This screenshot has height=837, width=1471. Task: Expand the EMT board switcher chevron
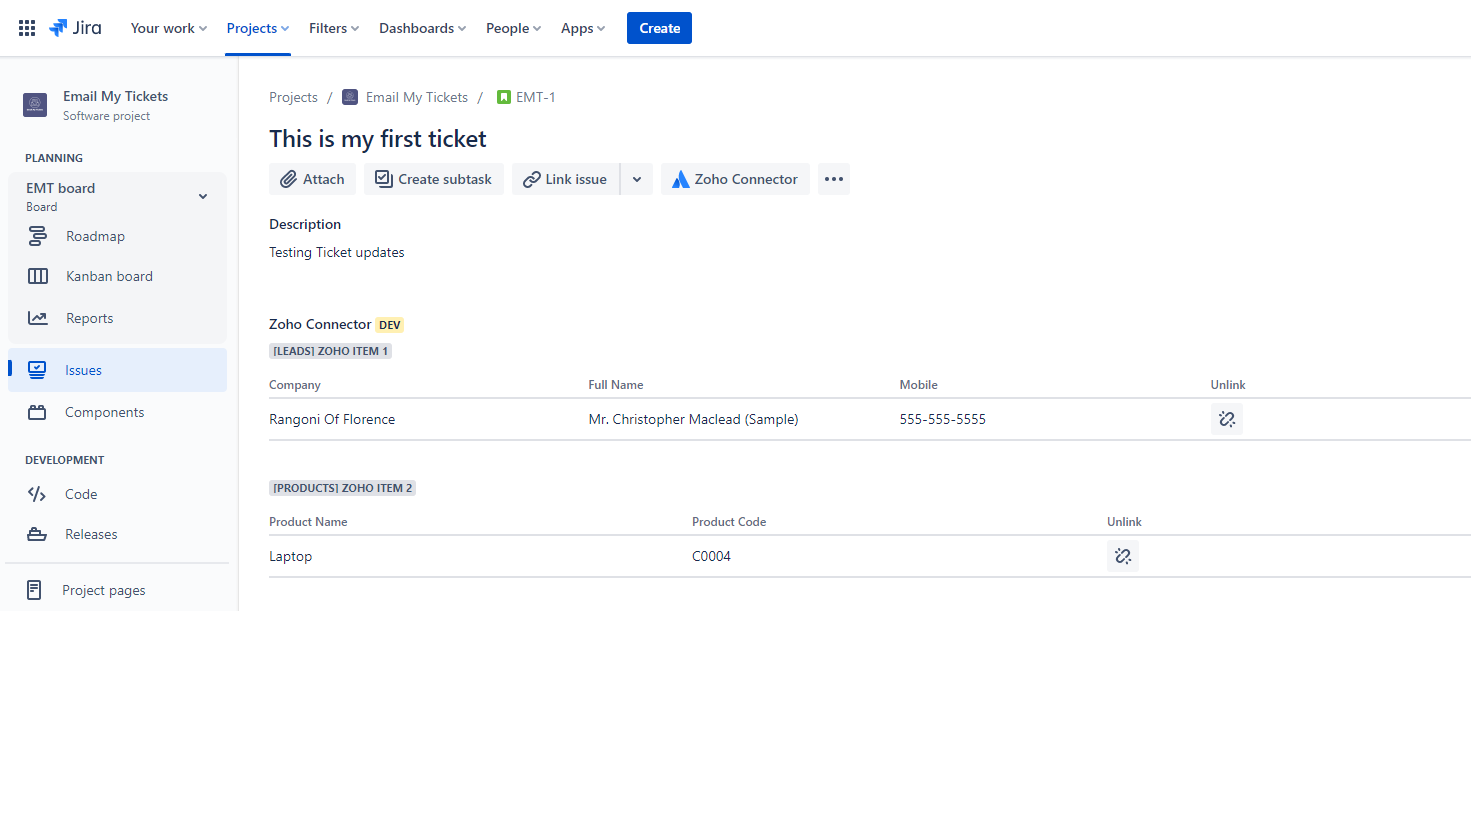point(203,196)
